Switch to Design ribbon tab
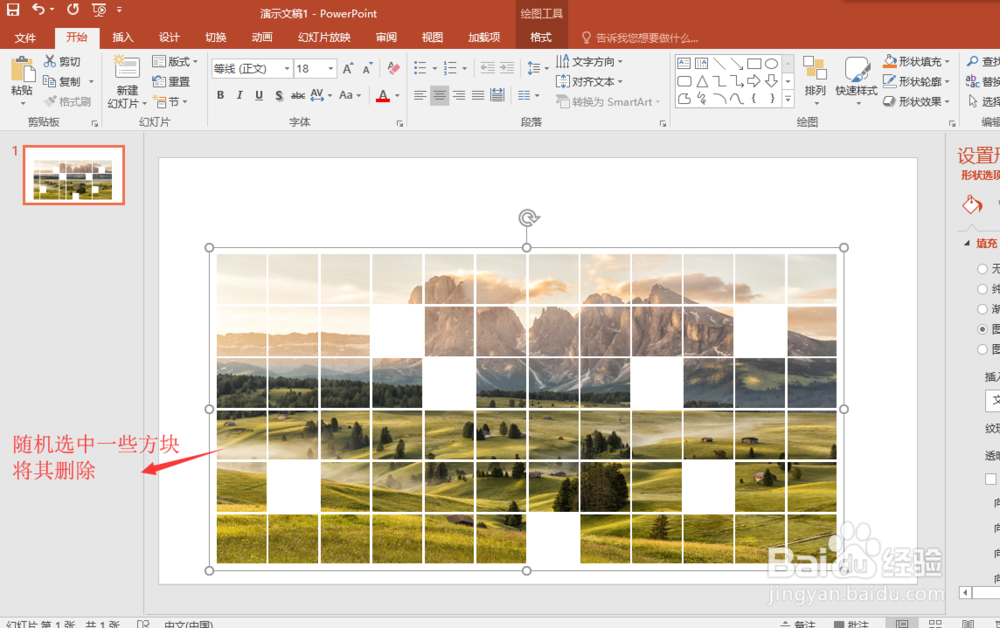 169,38
